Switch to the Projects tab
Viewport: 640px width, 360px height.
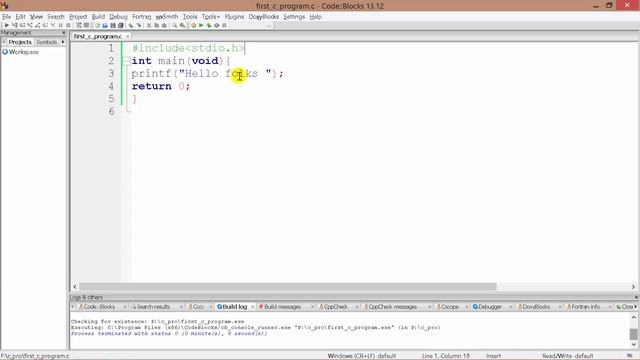(20, 42)
